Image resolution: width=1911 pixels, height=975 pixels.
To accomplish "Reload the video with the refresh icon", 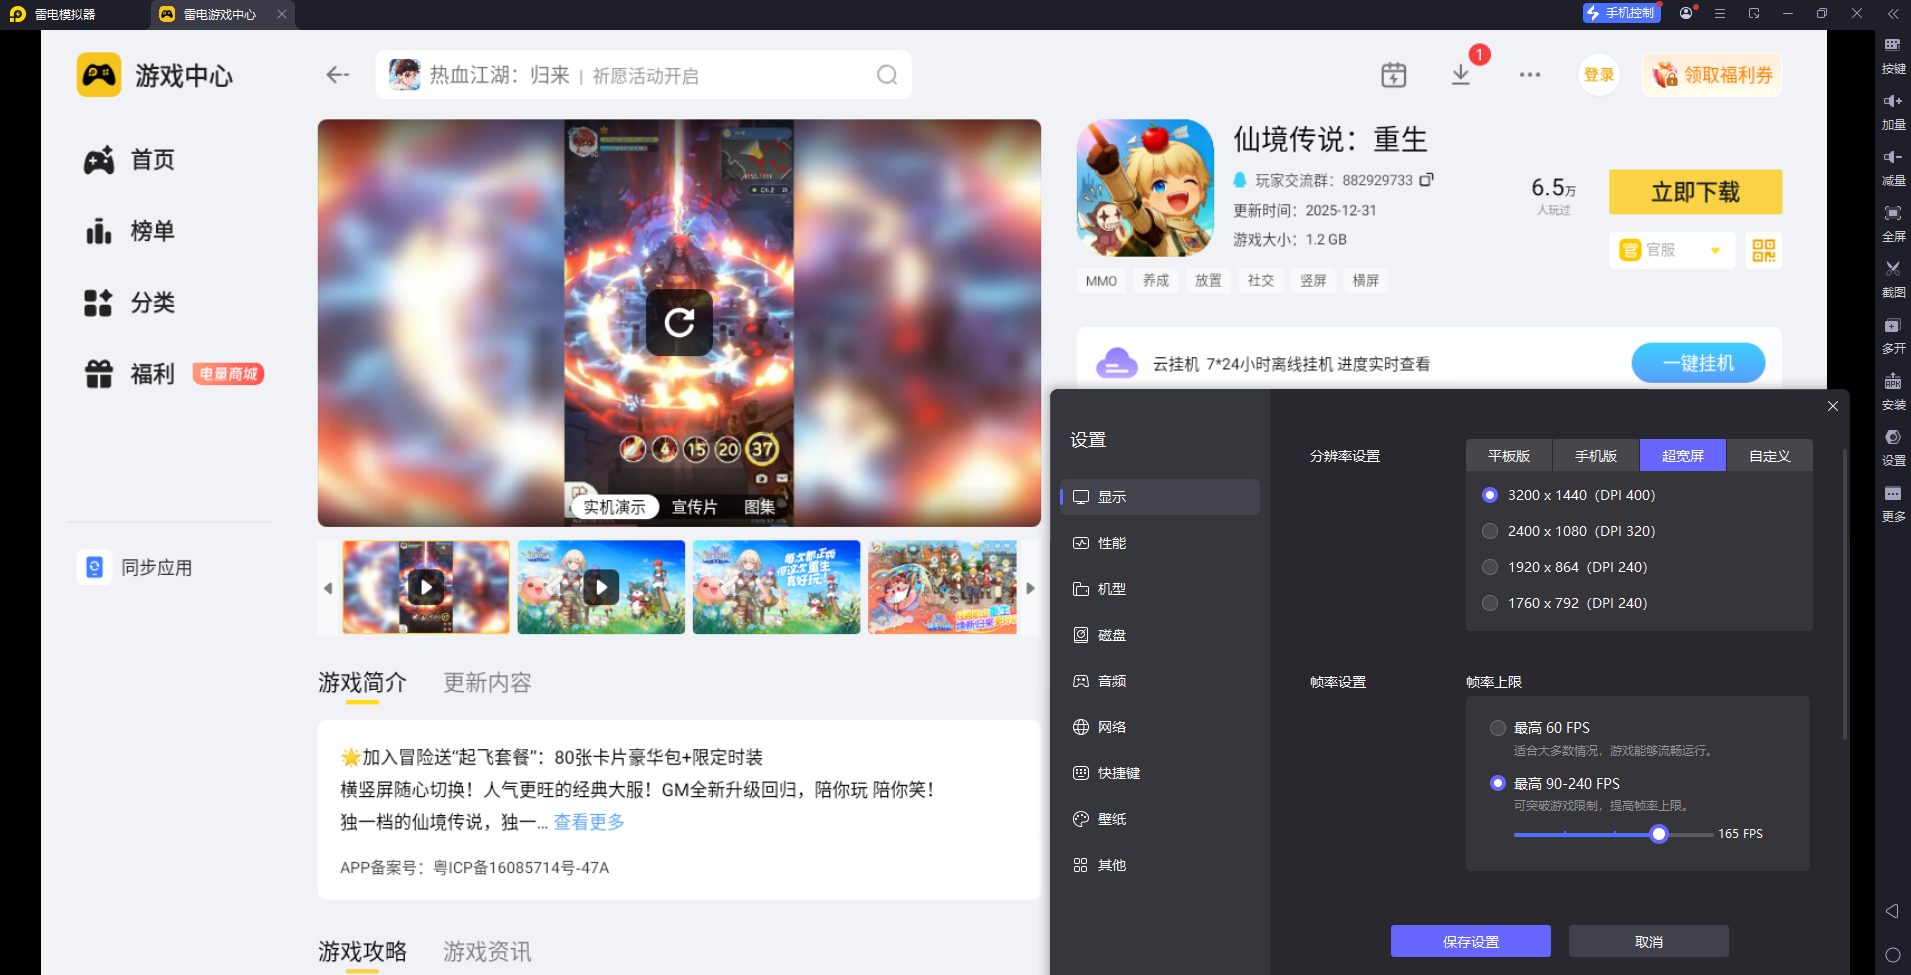I will pos(680,322).
